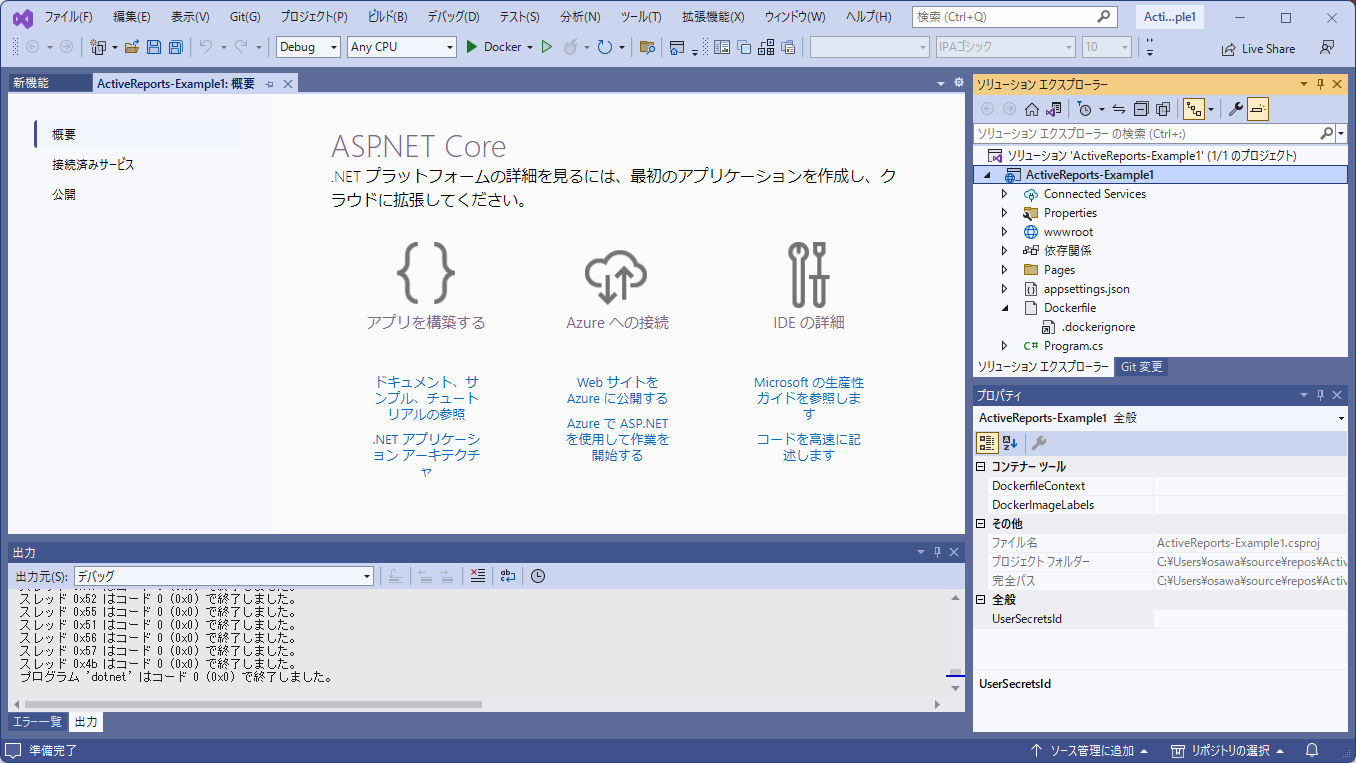Screen dimensions: 1356x763
Task: Click the New Project toolbar icon
Action: pyautogui.click(x=97, y=47)
